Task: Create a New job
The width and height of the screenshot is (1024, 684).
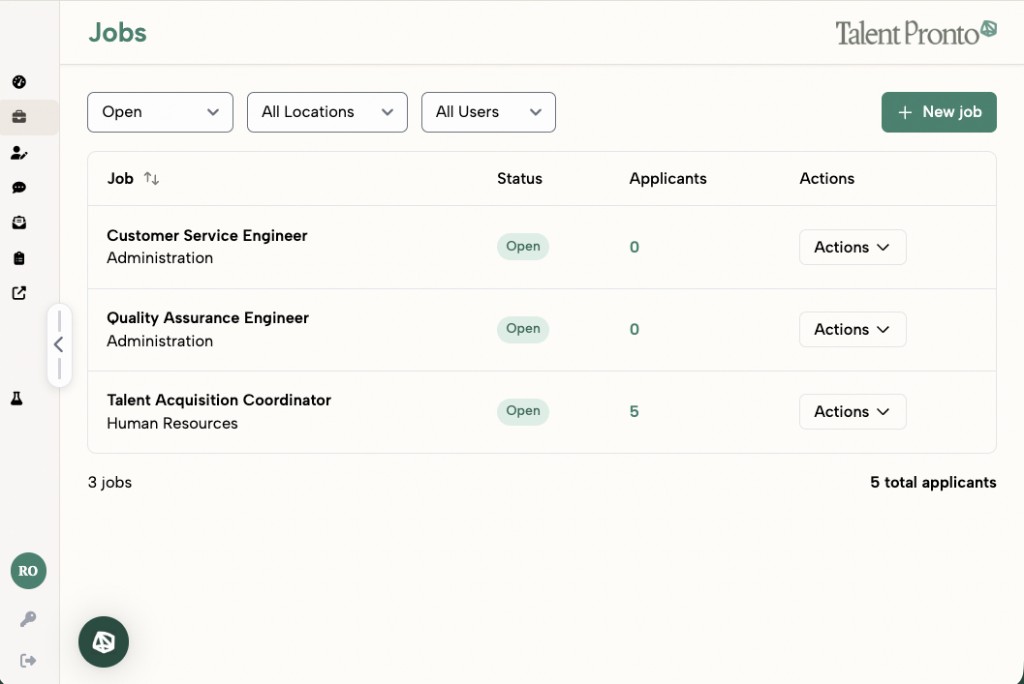Action: tap(938, 112)
